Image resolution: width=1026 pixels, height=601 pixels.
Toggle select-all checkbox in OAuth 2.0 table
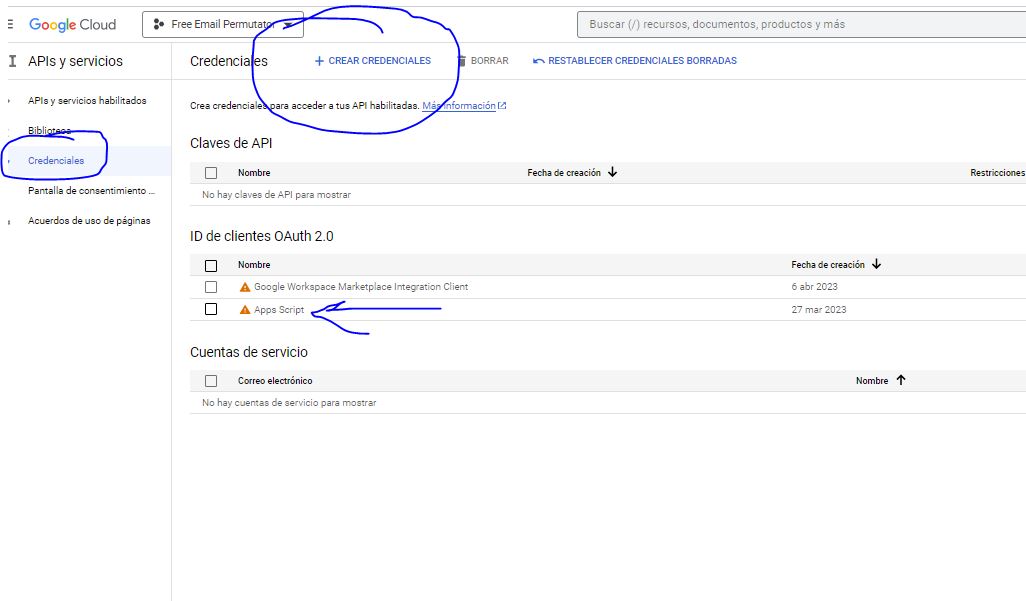click(211, 266)
